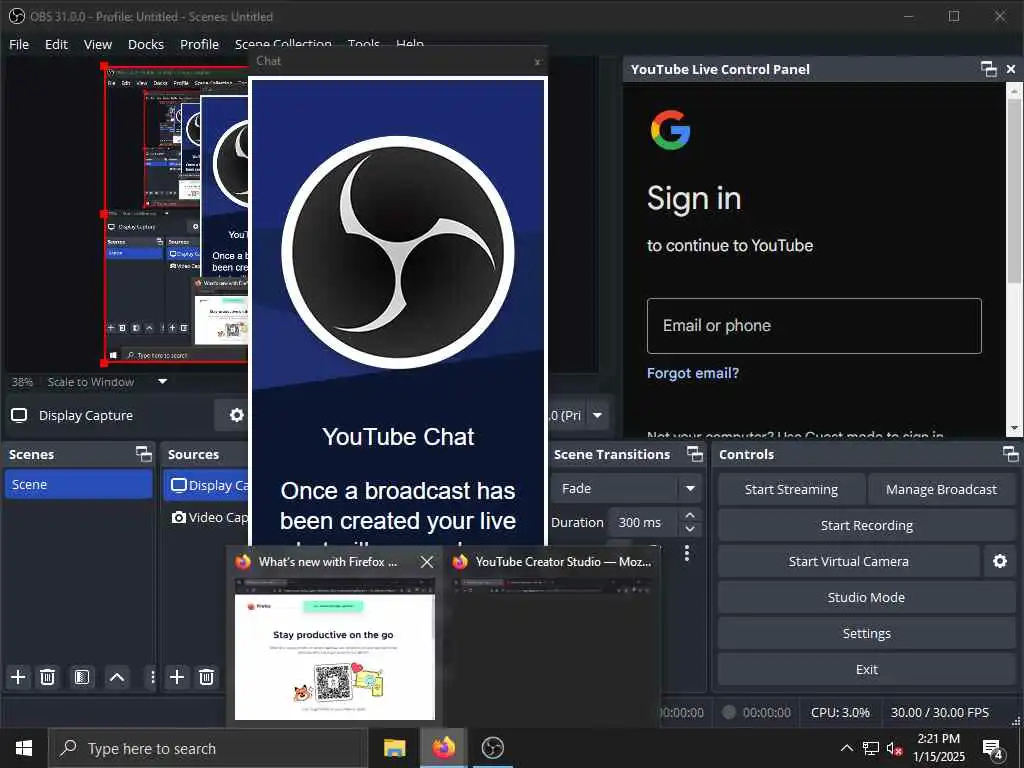Click Exit button in Controls
This screenshot has height=768, width=1024.
pyautogui.click(x=867, y=669)
